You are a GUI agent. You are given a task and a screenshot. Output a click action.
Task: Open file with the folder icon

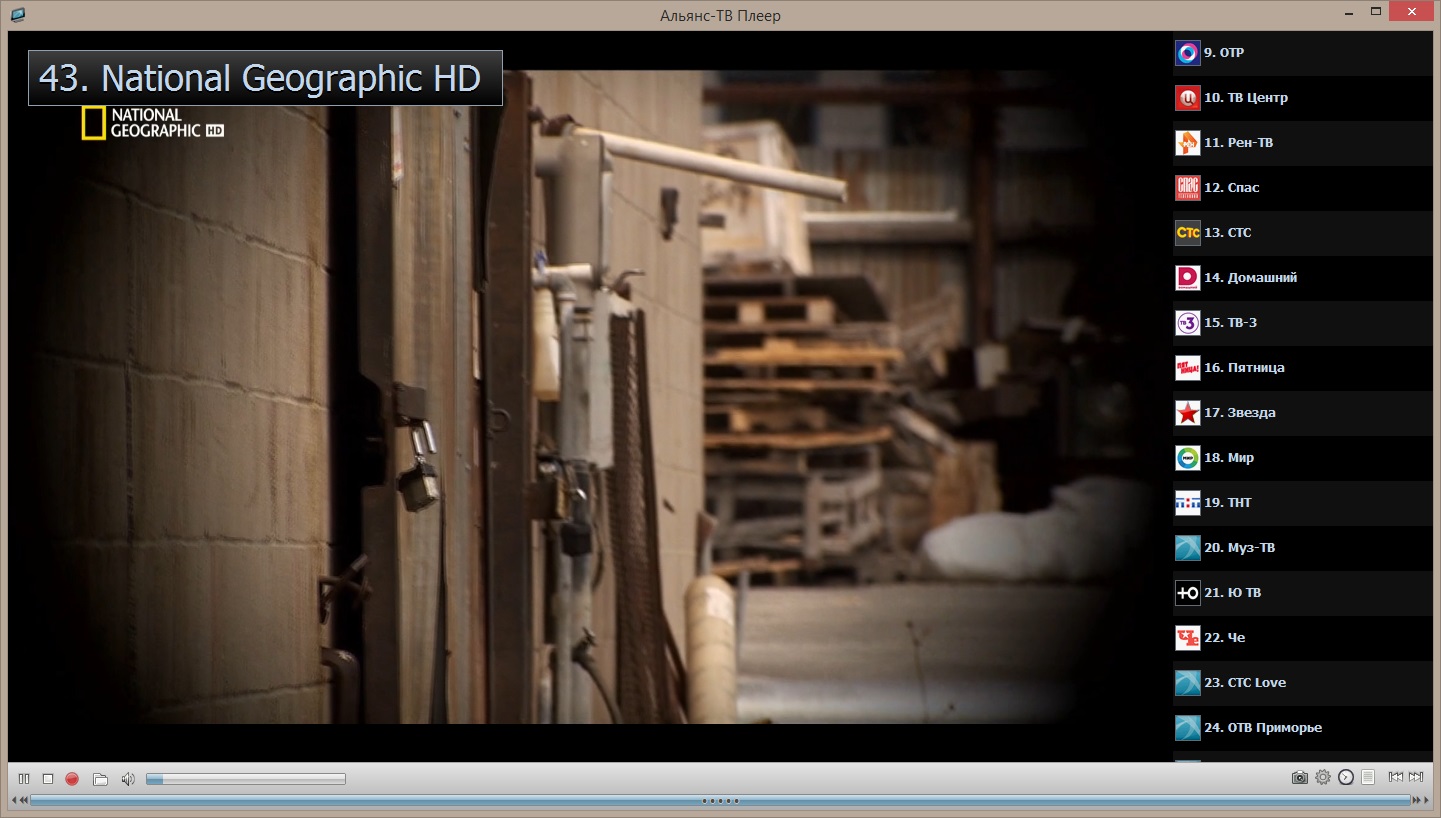100,778
